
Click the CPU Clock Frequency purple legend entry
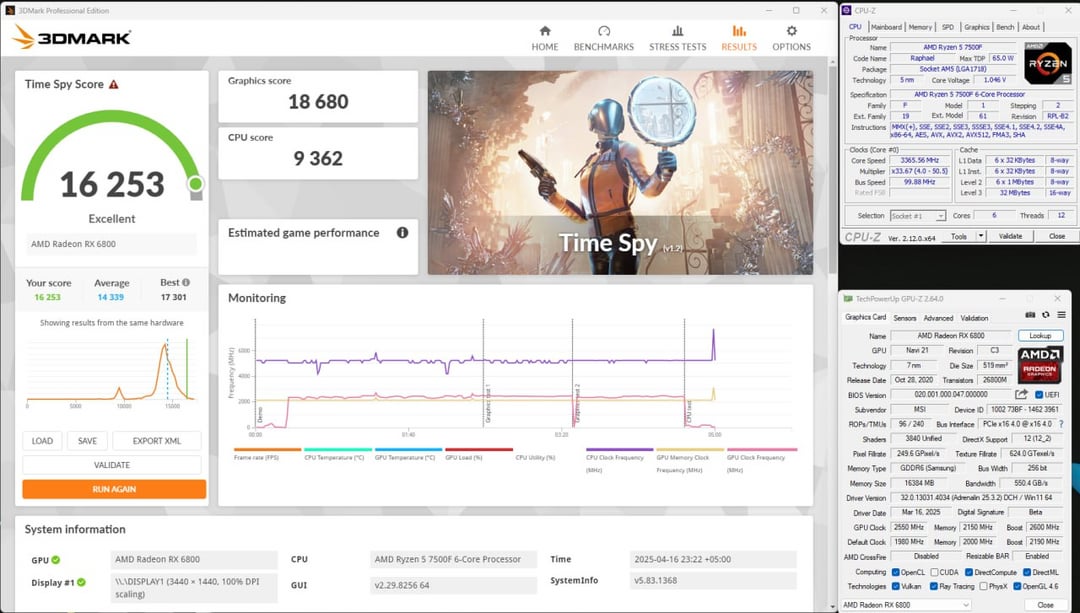[x=619, y=459]
